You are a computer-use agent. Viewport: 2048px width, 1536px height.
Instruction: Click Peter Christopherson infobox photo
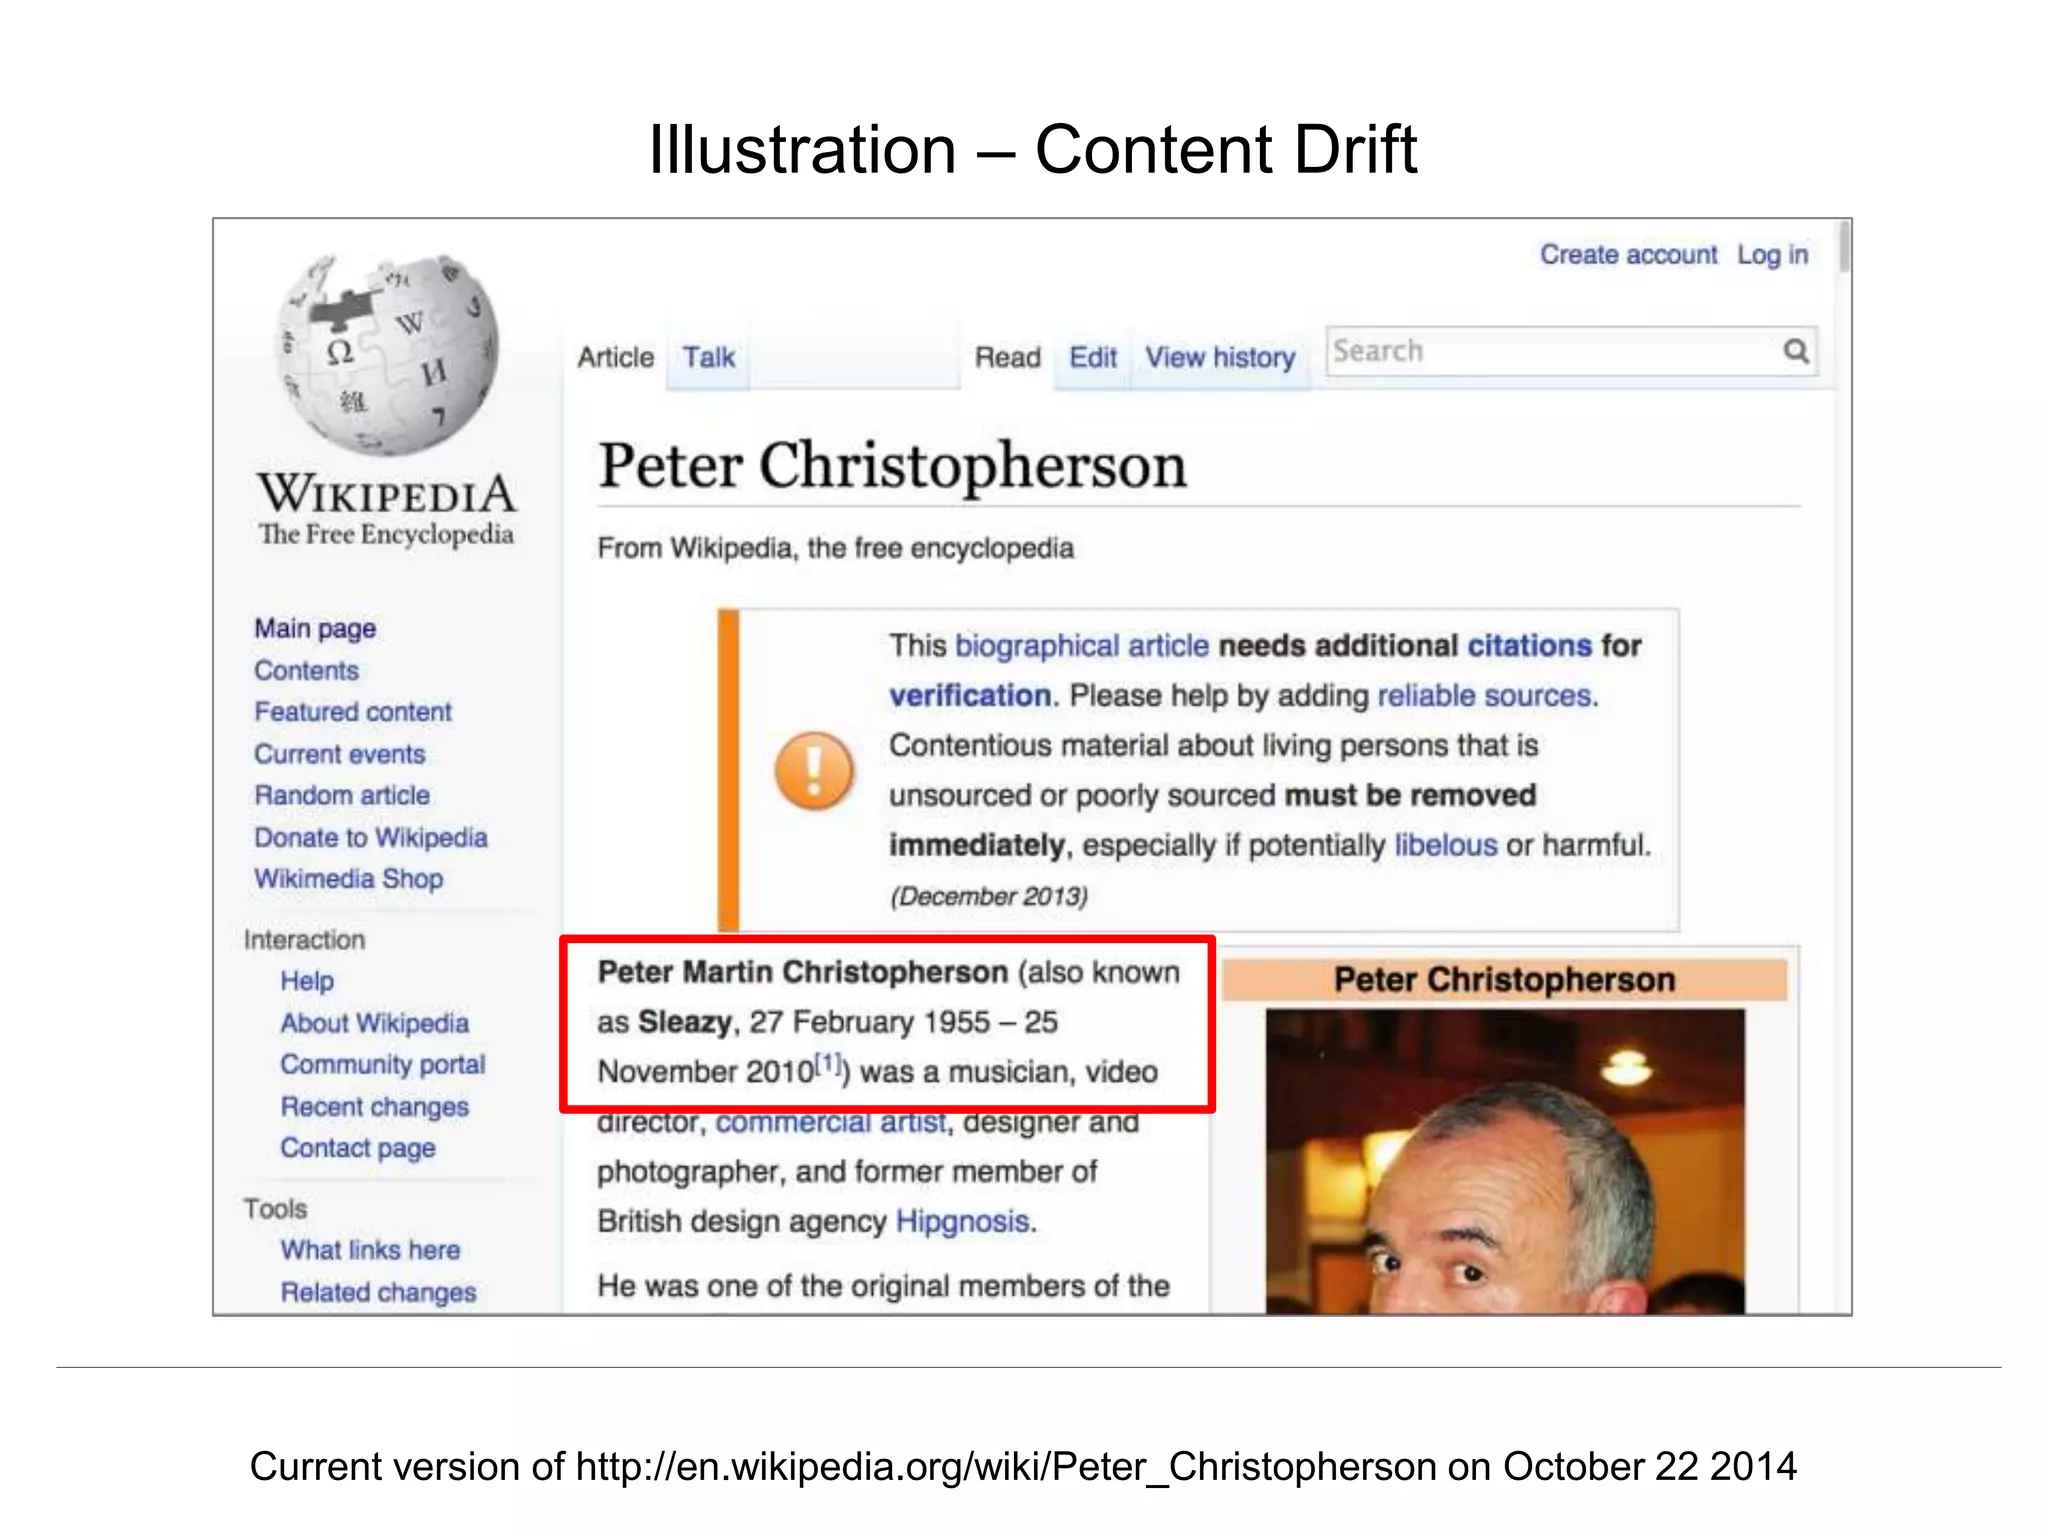pos(1504,1160)
